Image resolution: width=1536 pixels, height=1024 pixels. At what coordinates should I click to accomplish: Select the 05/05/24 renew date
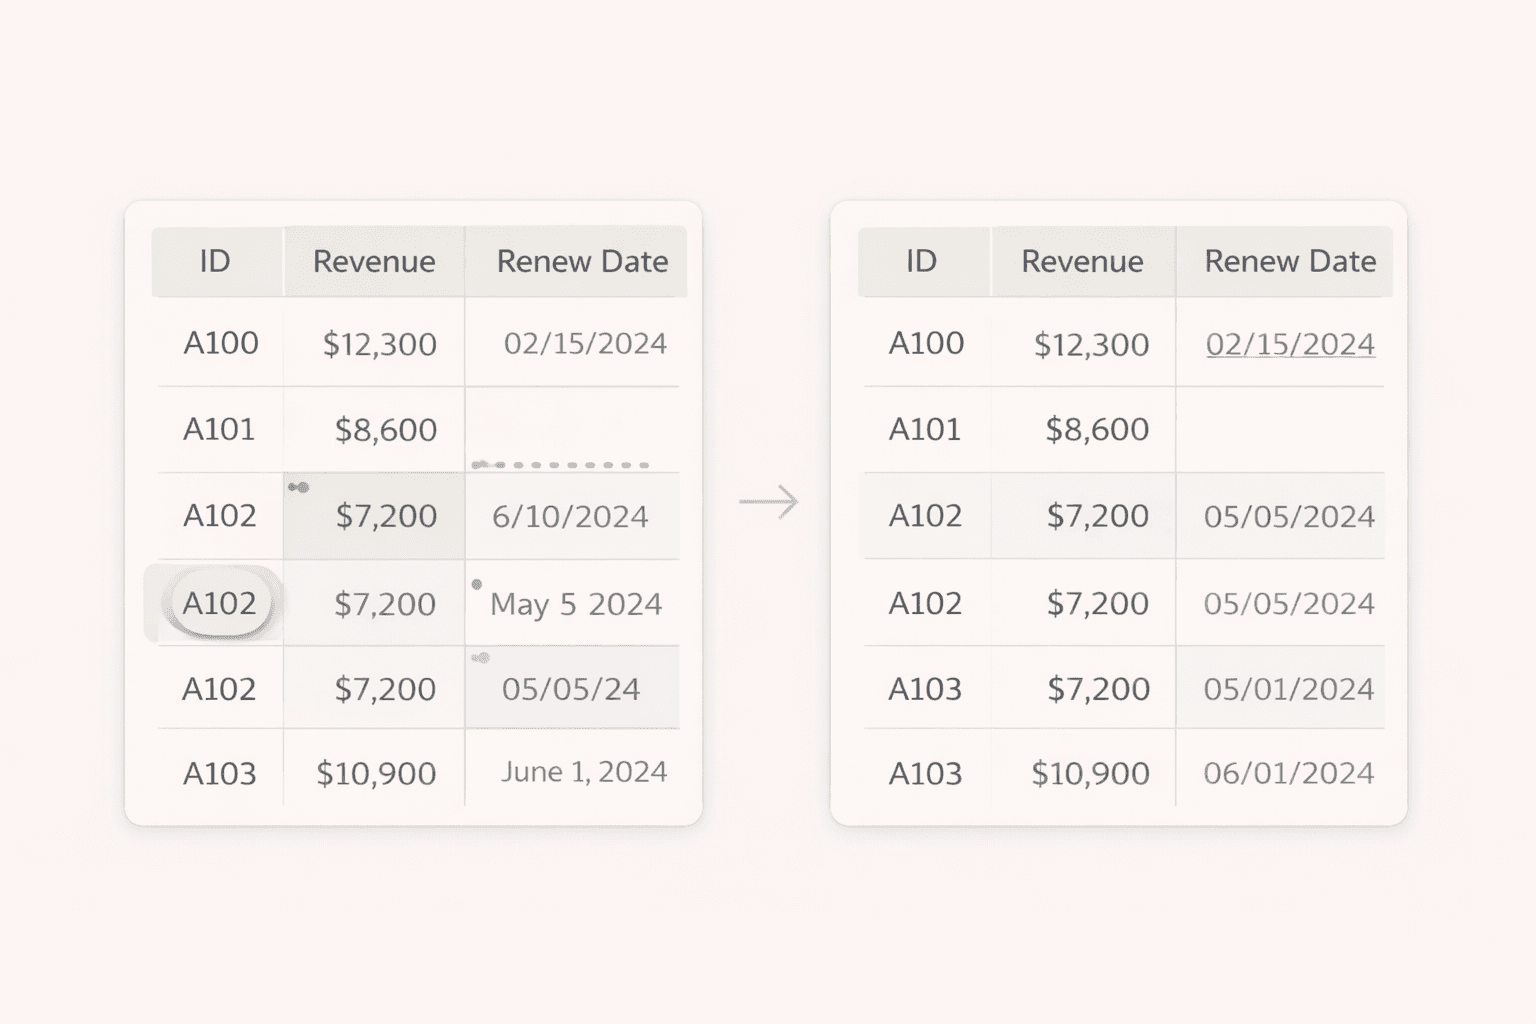pyautogui.click(x=571, y=689)
